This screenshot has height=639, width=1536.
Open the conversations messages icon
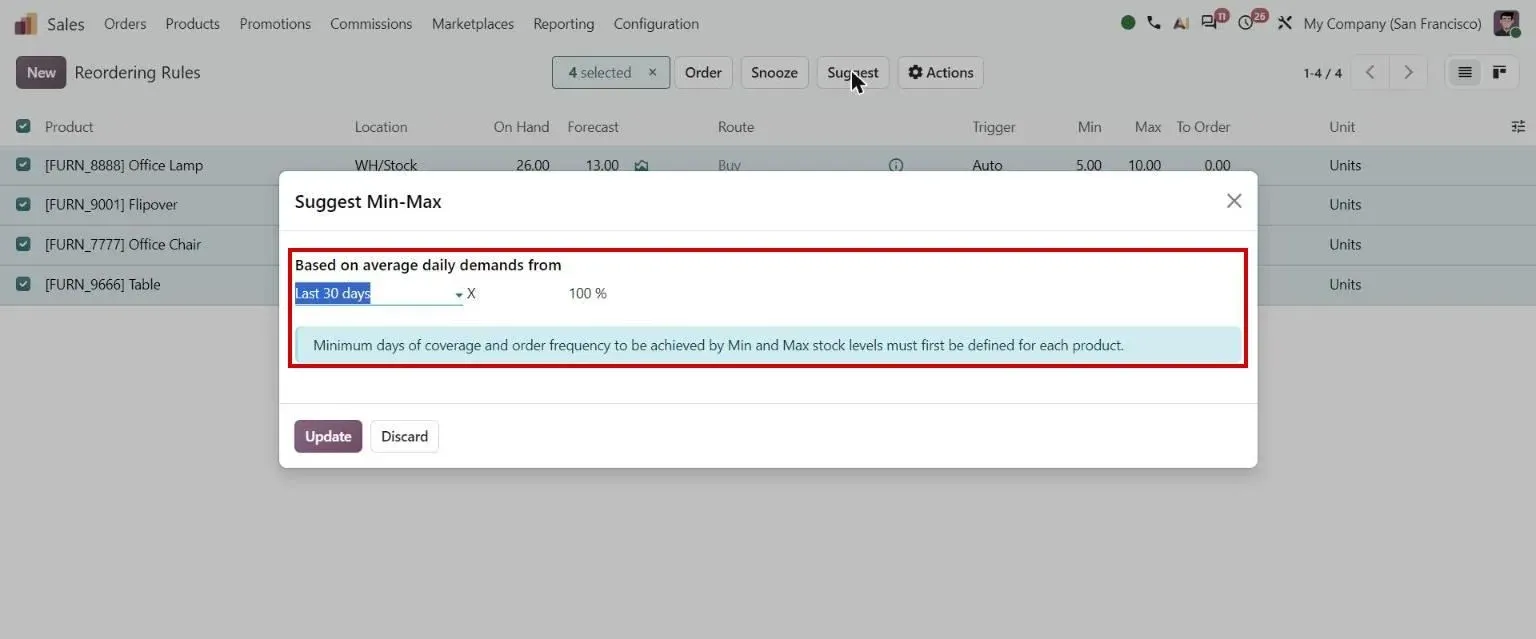(x=1211, y=22)
